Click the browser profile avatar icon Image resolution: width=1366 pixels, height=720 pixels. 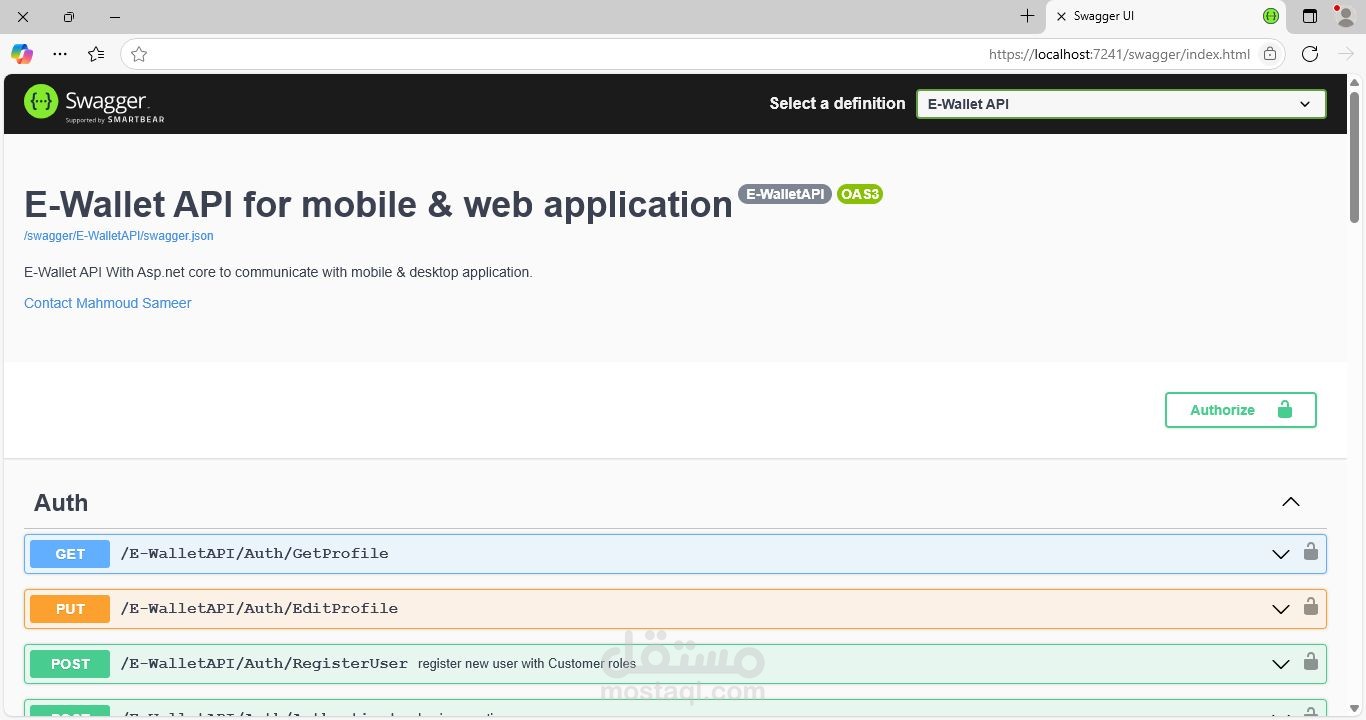(1344, 16)
